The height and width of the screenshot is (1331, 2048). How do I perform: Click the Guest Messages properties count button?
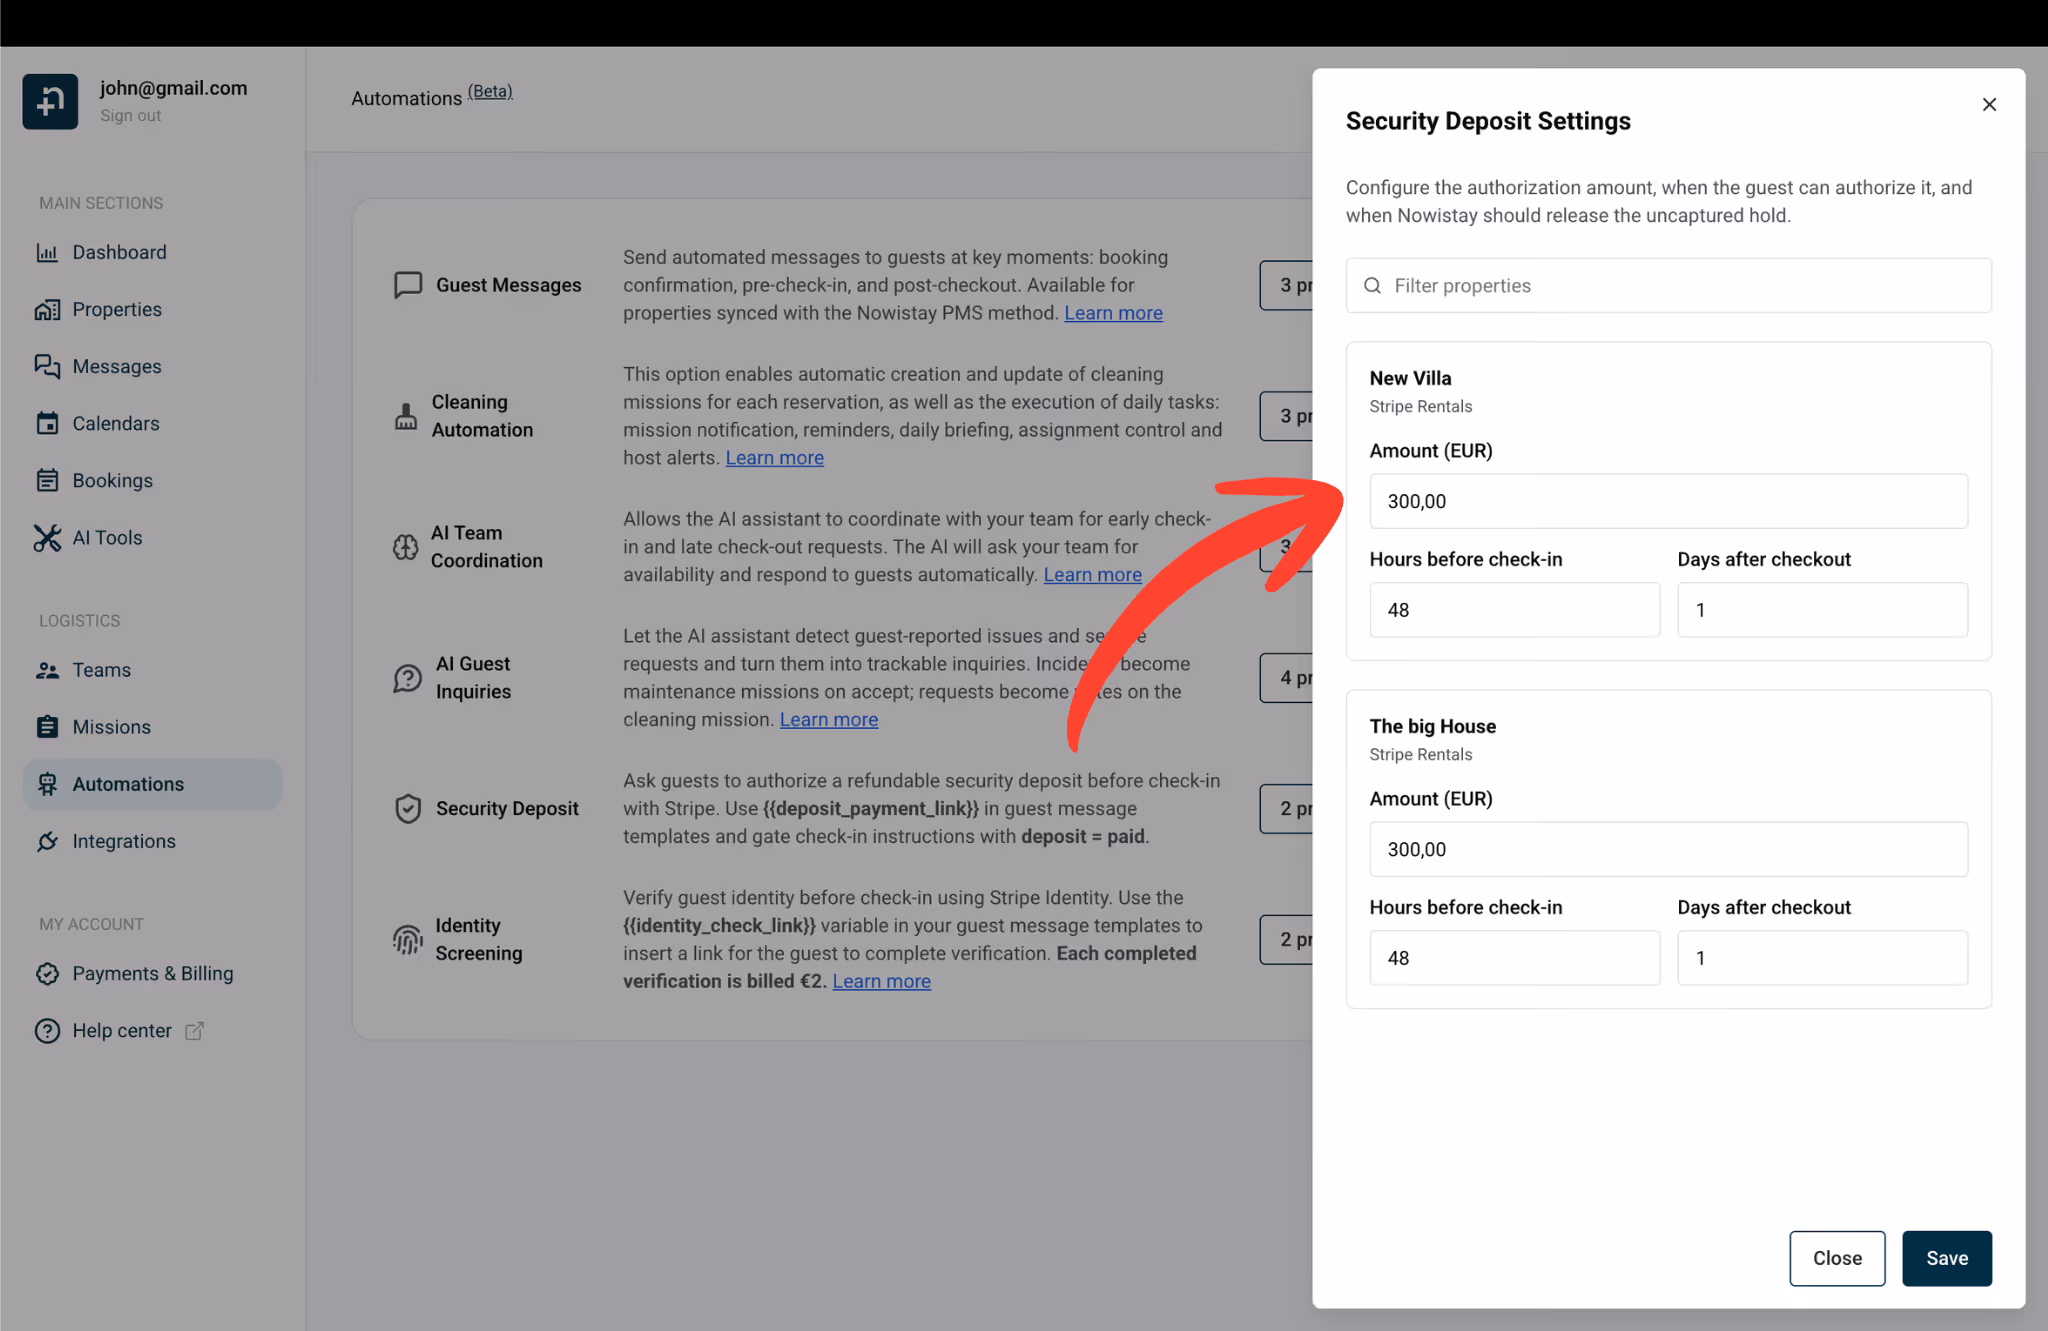click(x=1286, y=285)
